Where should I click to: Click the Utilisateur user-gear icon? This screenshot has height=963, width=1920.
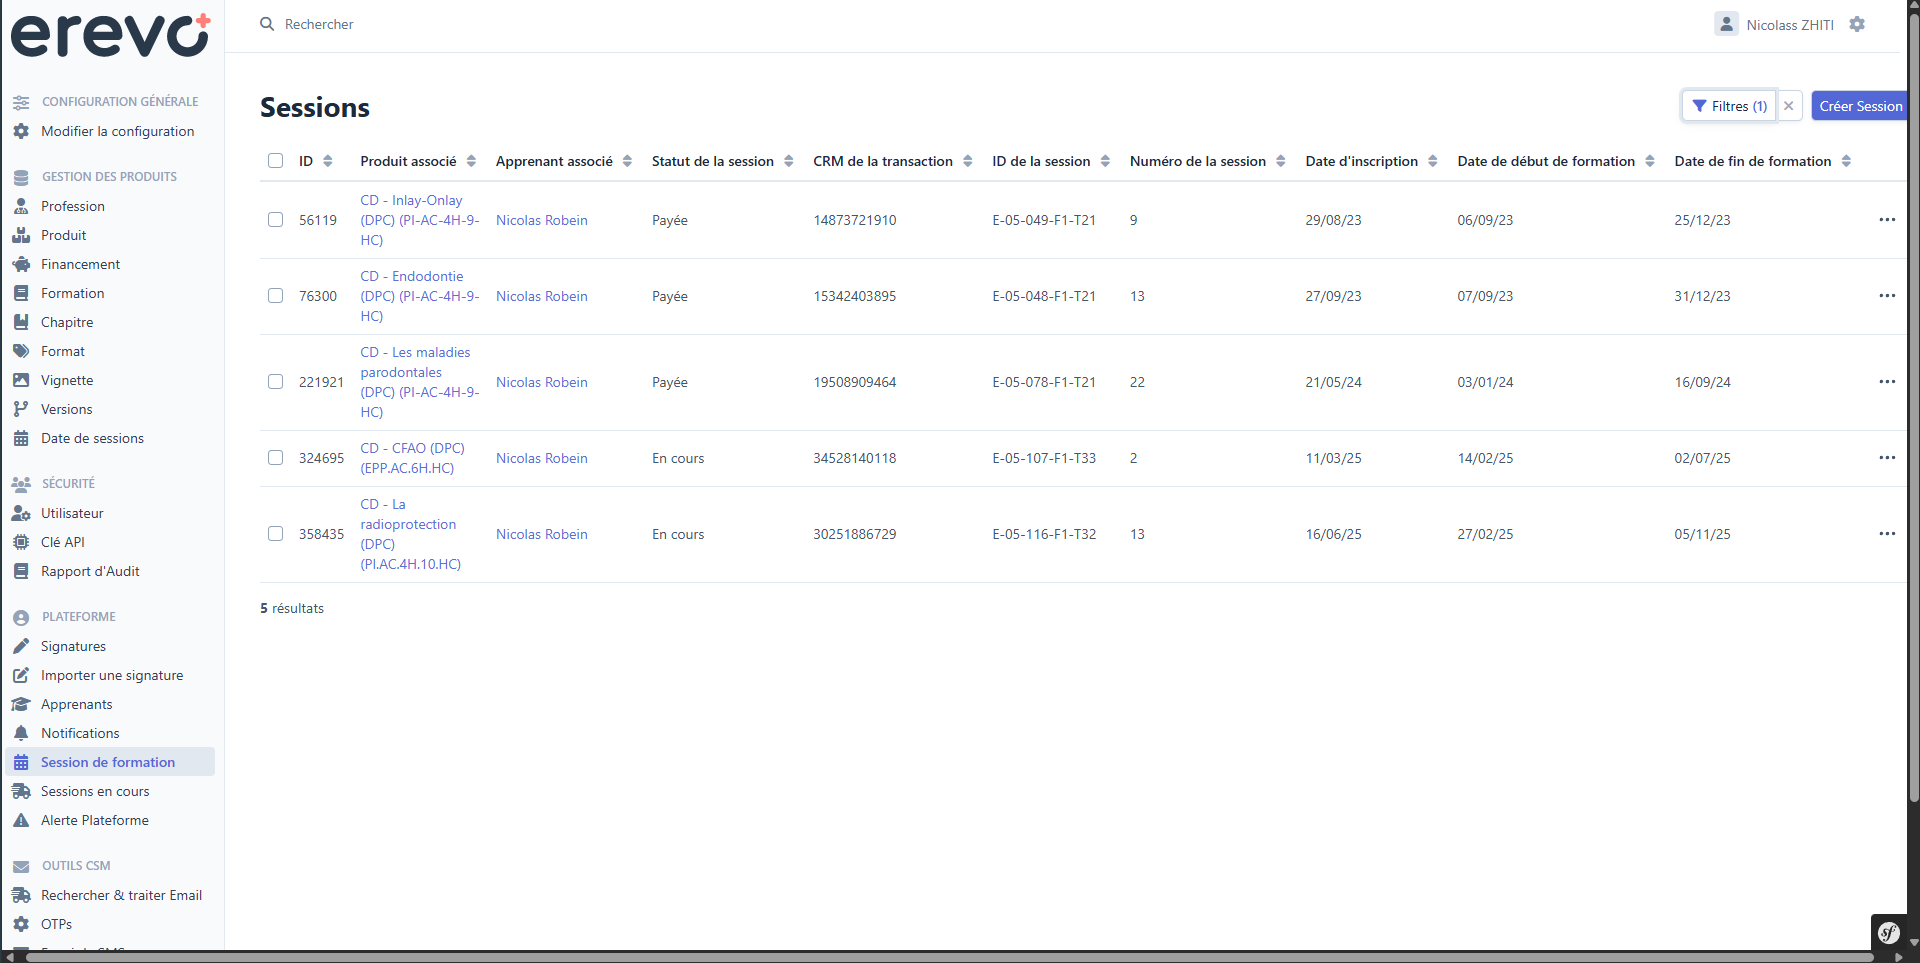click(21, 513)
